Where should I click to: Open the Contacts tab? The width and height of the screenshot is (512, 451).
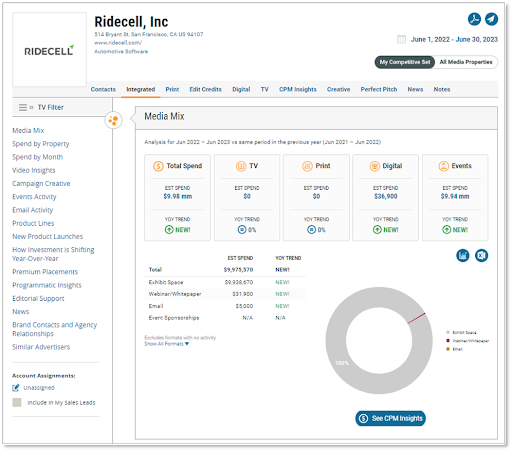pos(103,89)
